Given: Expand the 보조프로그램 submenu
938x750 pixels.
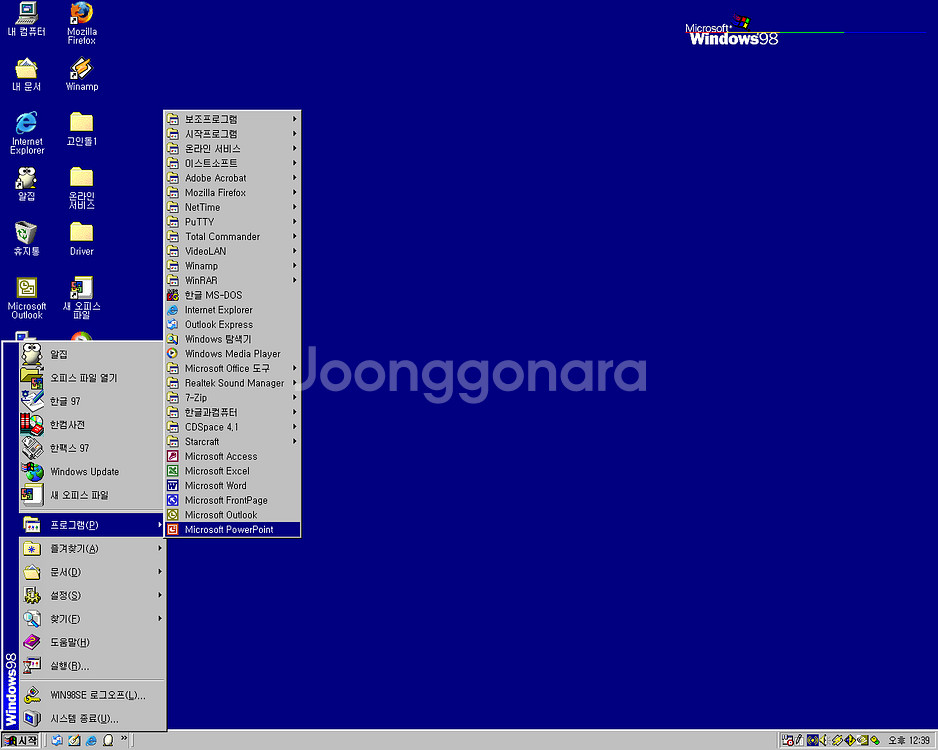Looking at the screenshot, I should pyautogui.click(x=233, y=119).
